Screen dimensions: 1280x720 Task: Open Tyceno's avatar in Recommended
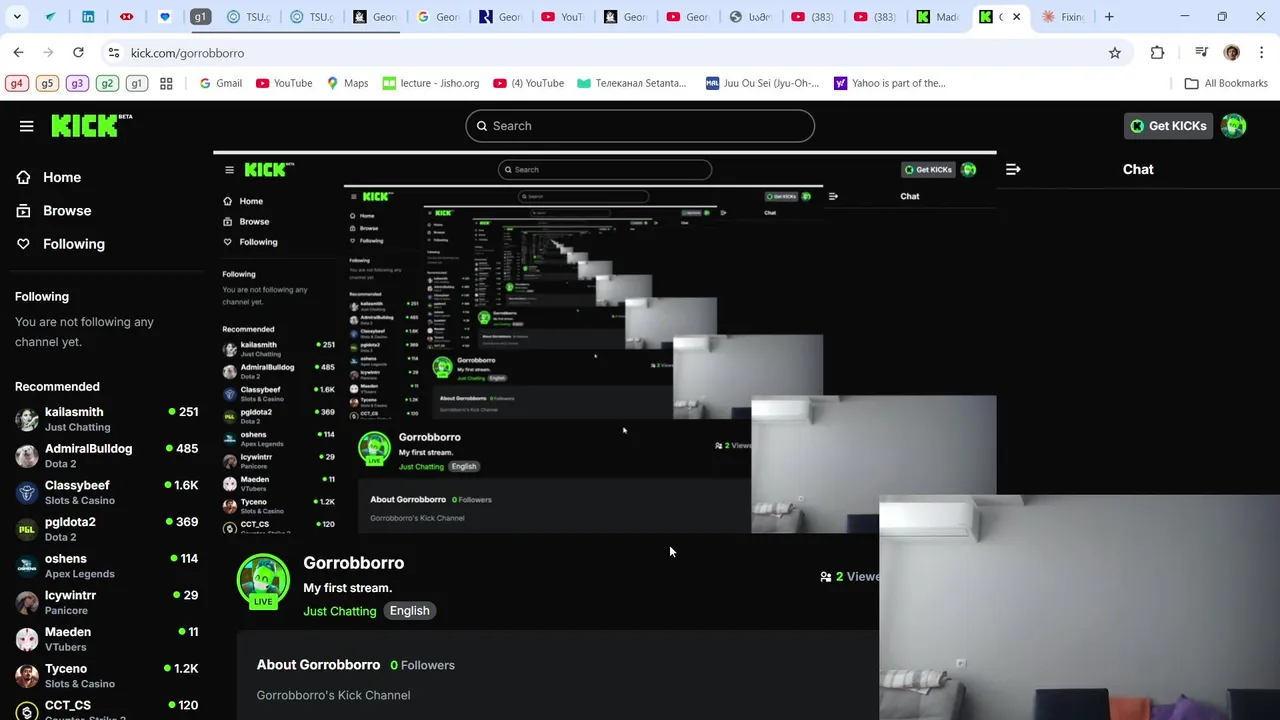point(27,676)
